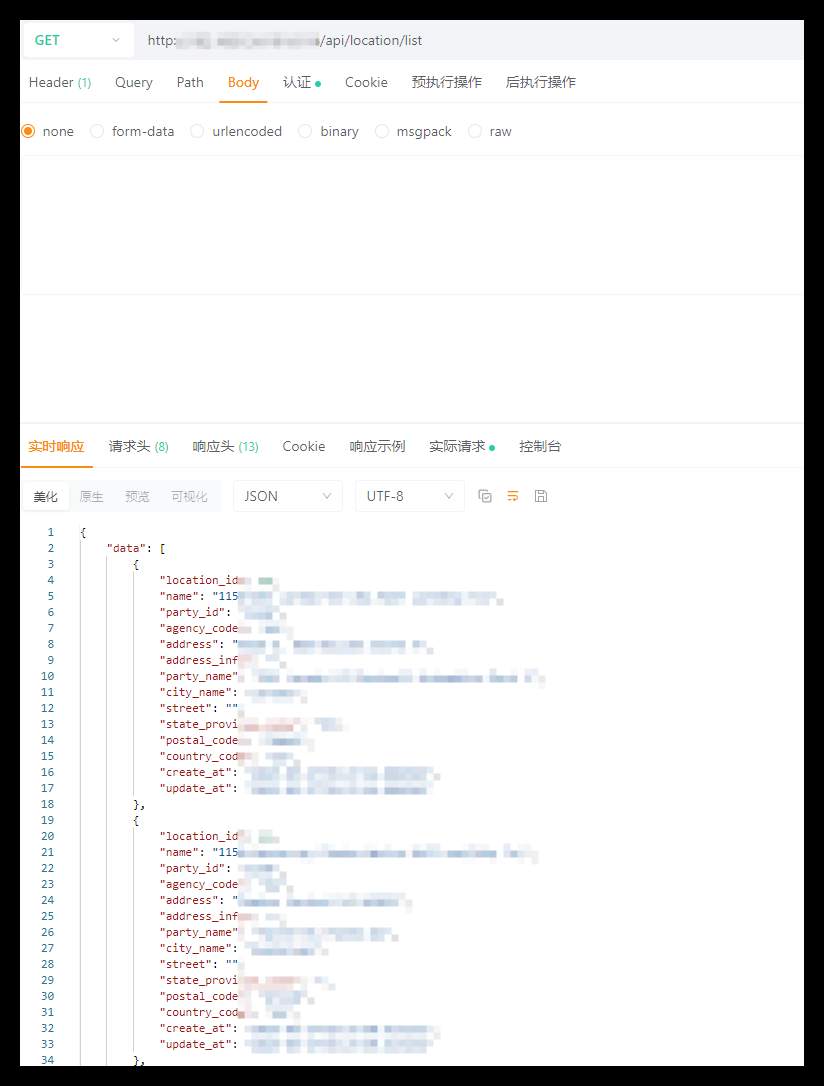Viewport: 824px width, 1086px height.
Task: Click the 原生 view button
Action: [91, 496]
